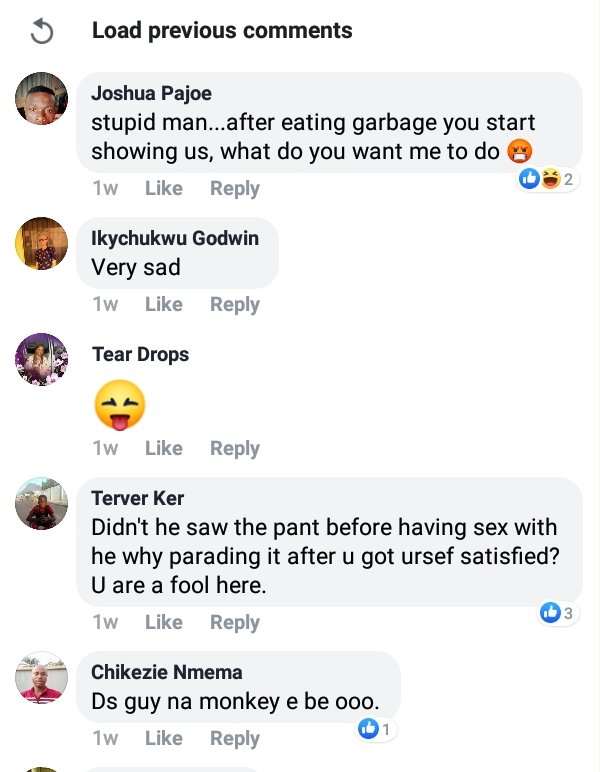The height and width of the screenshot is (772, 600).
Task: Click the tongue-out emoji sticker
Action: point(119,405)
